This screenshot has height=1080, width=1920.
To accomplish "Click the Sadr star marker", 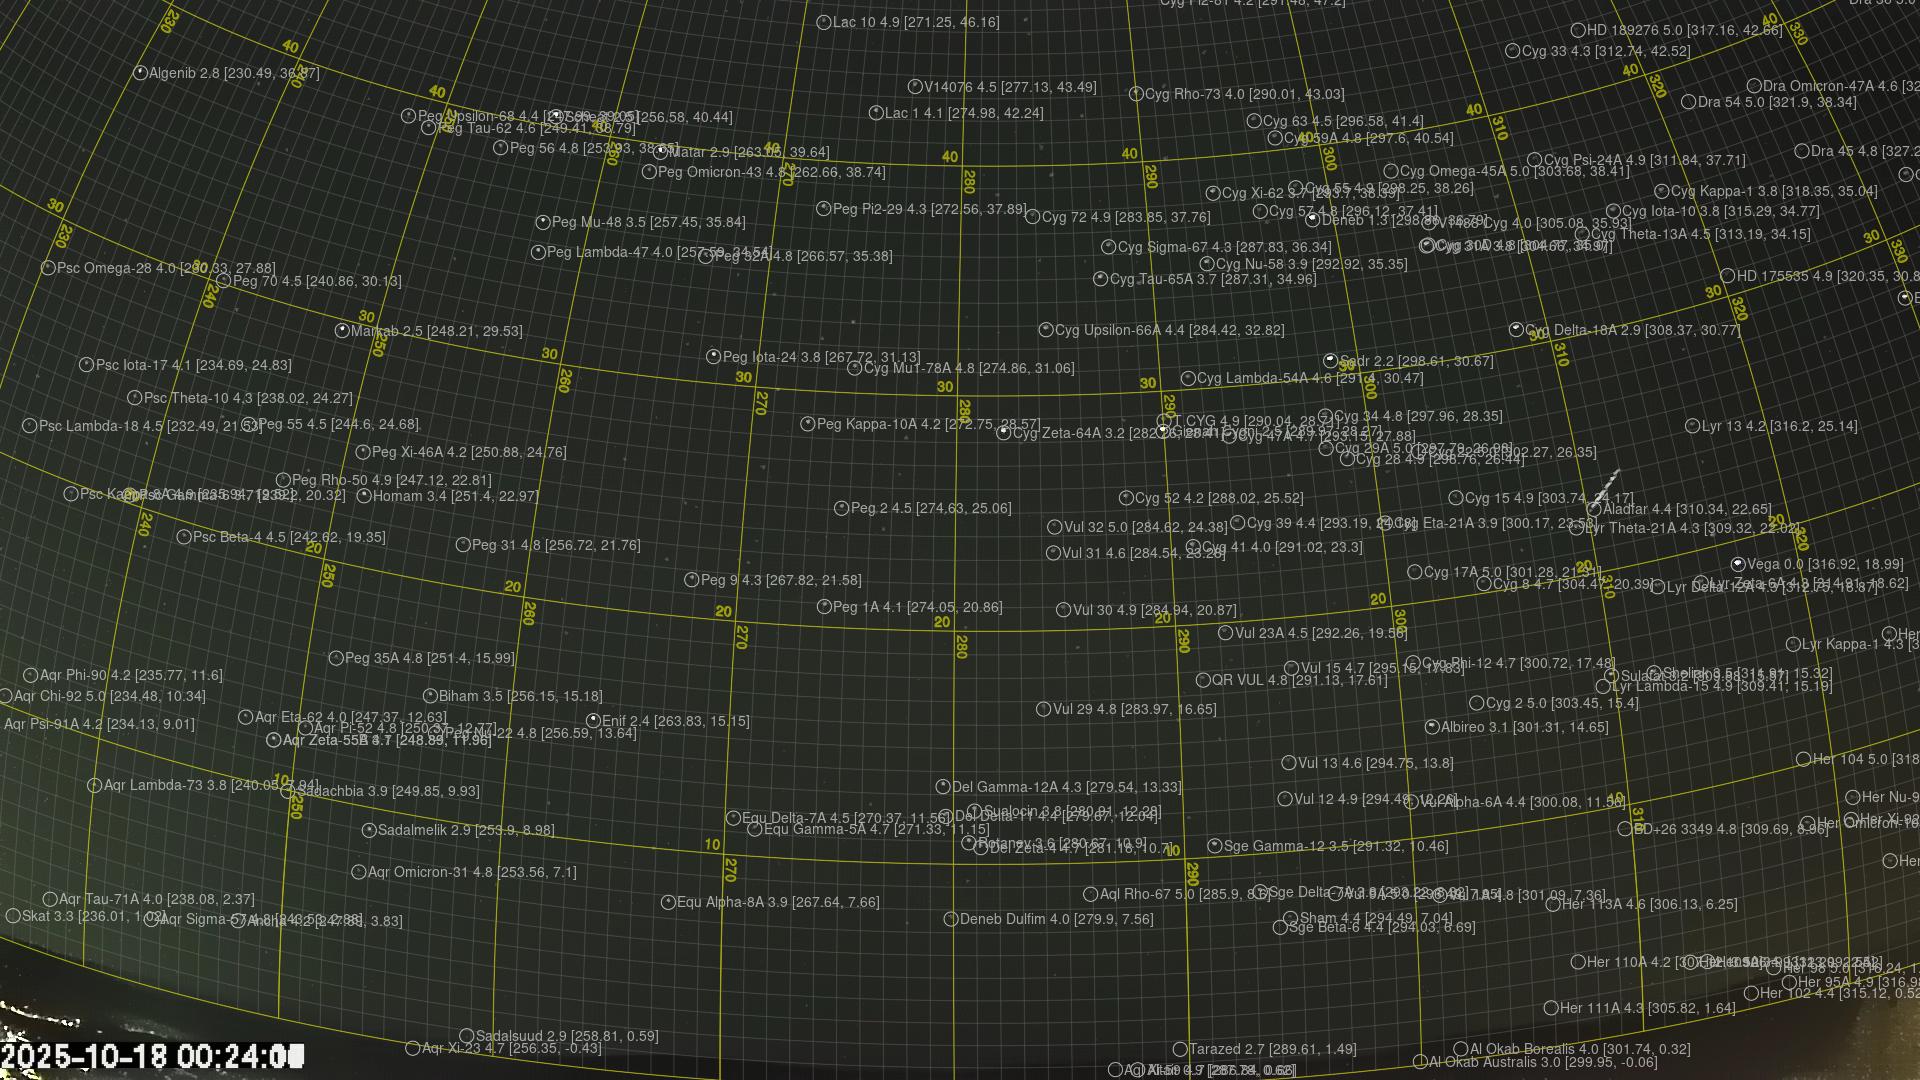I will click(1330, 361).
